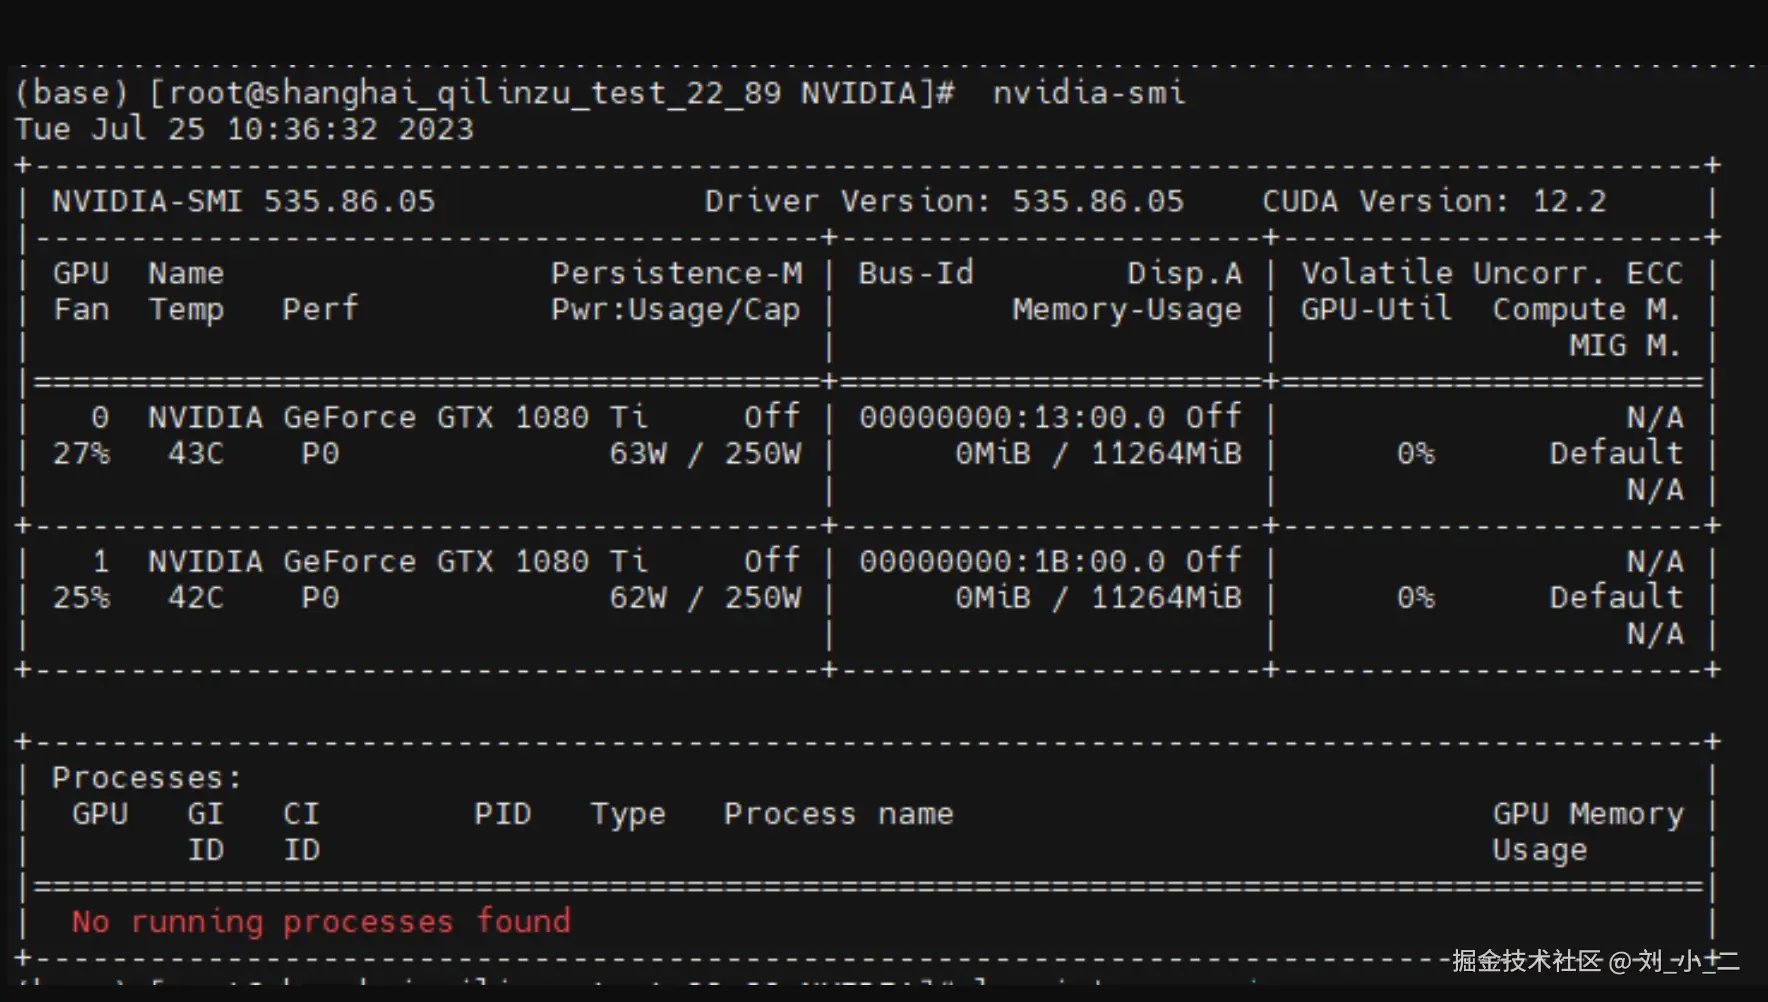Select the 0% utilization in the 42C row
The image size is (1768, 1002).
(x=1415, y=597)
